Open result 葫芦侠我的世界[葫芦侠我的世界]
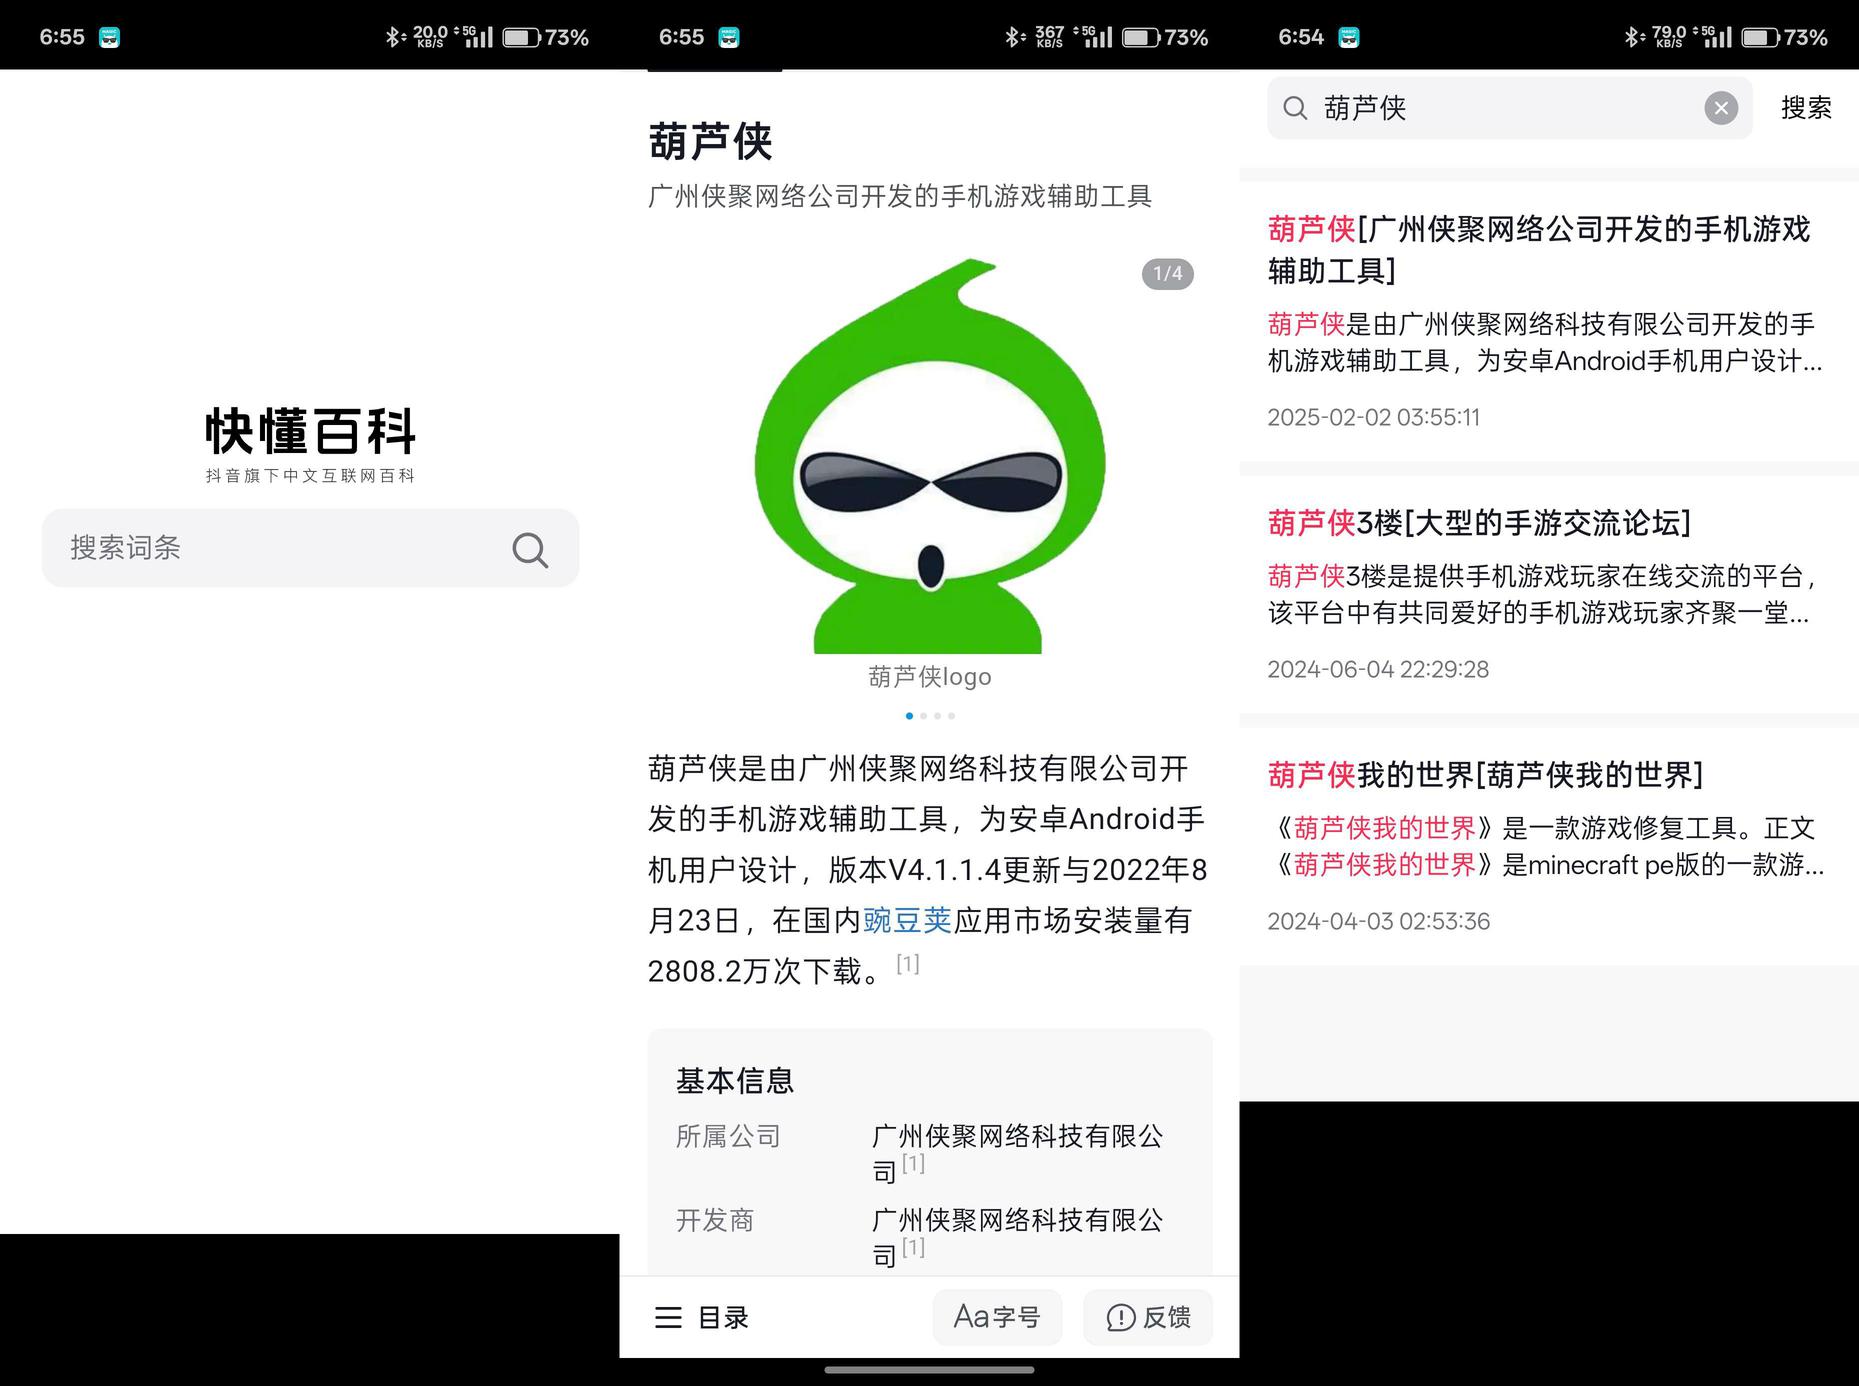Screen dimensions: 1859x1386 (1485, 775)
